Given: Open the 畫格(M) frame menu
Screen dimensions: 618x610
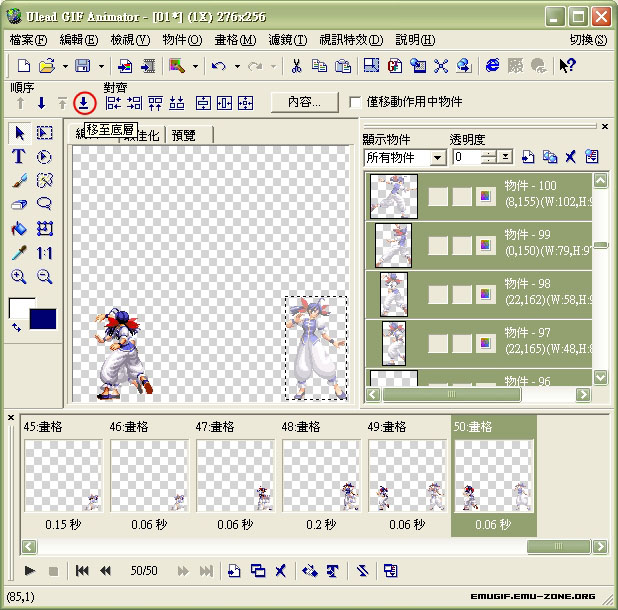Looking at the screenshot, I should click(235, 40).
